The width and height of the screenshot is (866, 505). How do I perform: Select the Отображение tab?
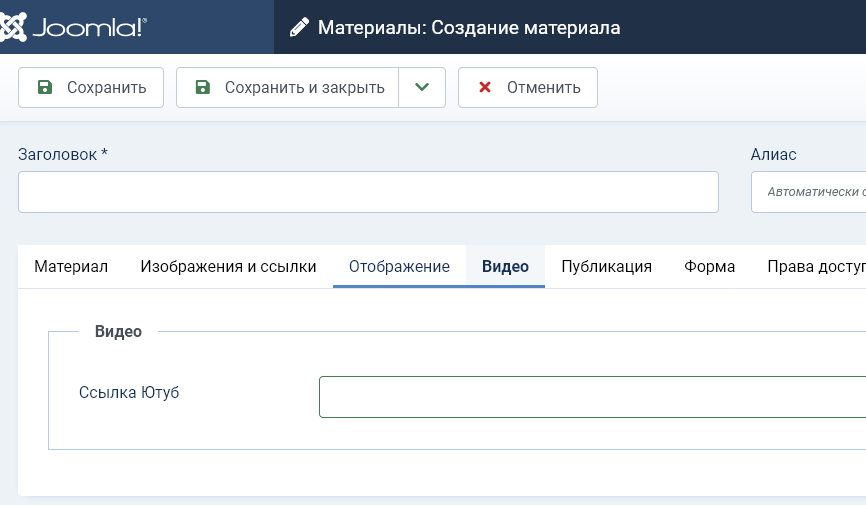click(x=399, y=266)
